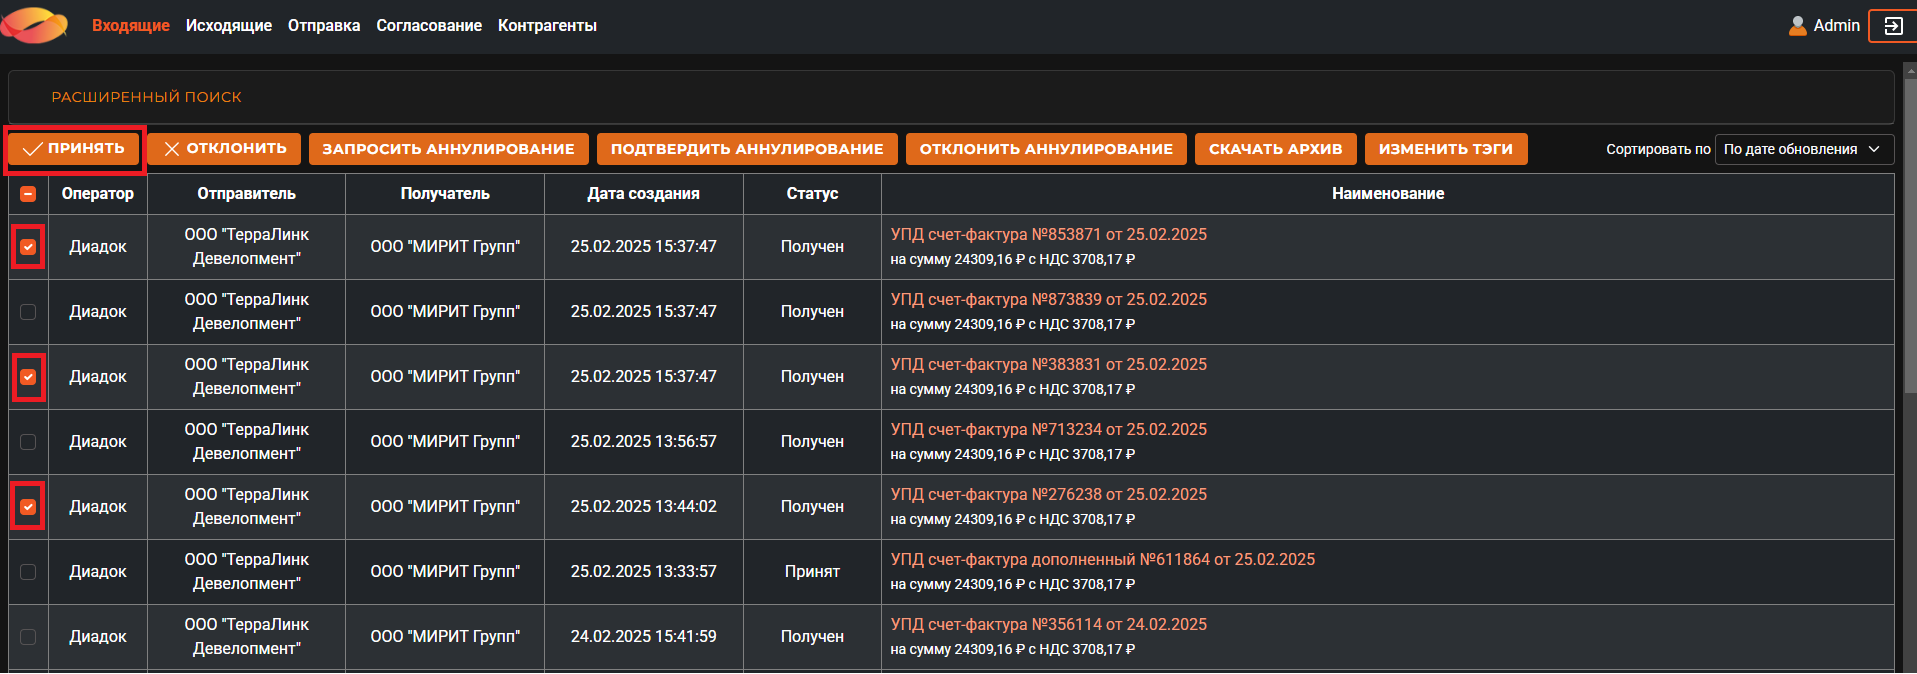The height and width of the screenshot is (674, 1917).
Task: Click the orange application logo
Action: click(35, 25)
